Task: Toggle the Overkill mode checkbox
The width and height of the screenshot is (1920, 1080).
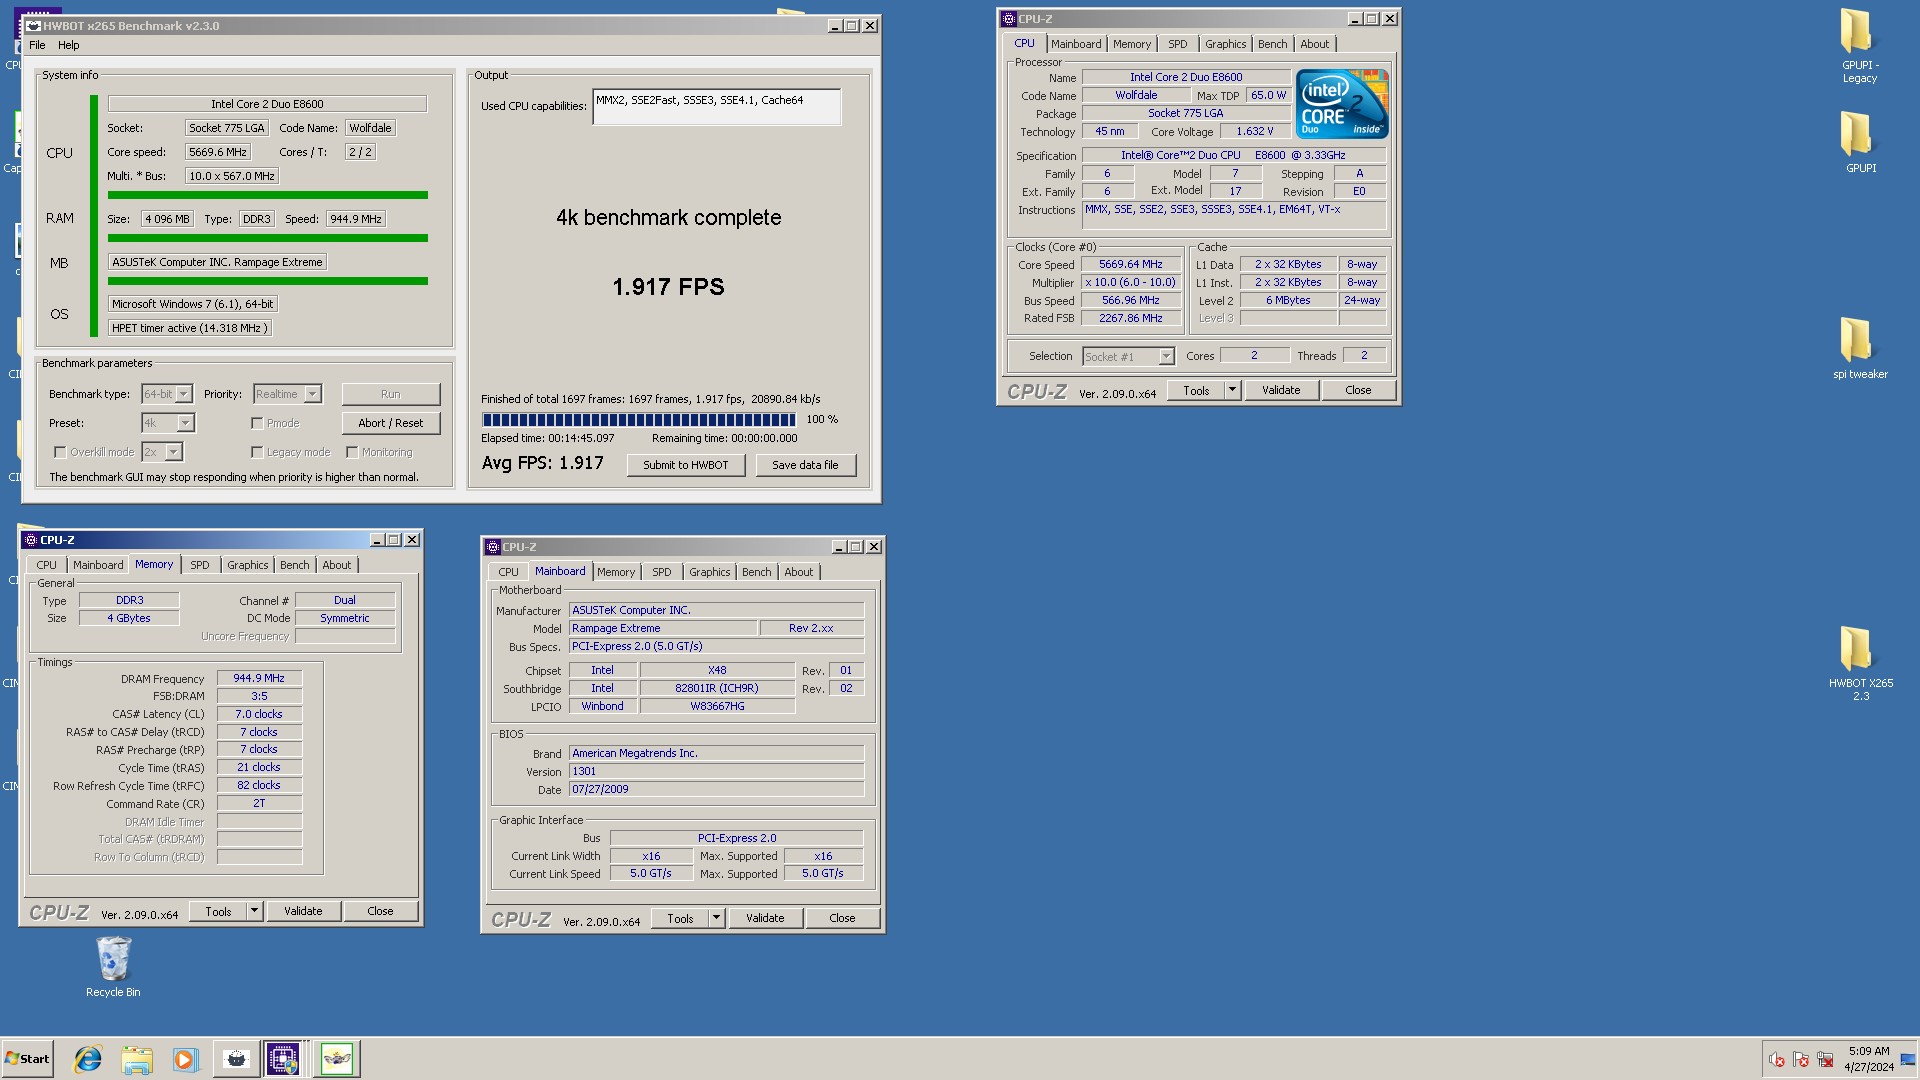Action: 60,453
